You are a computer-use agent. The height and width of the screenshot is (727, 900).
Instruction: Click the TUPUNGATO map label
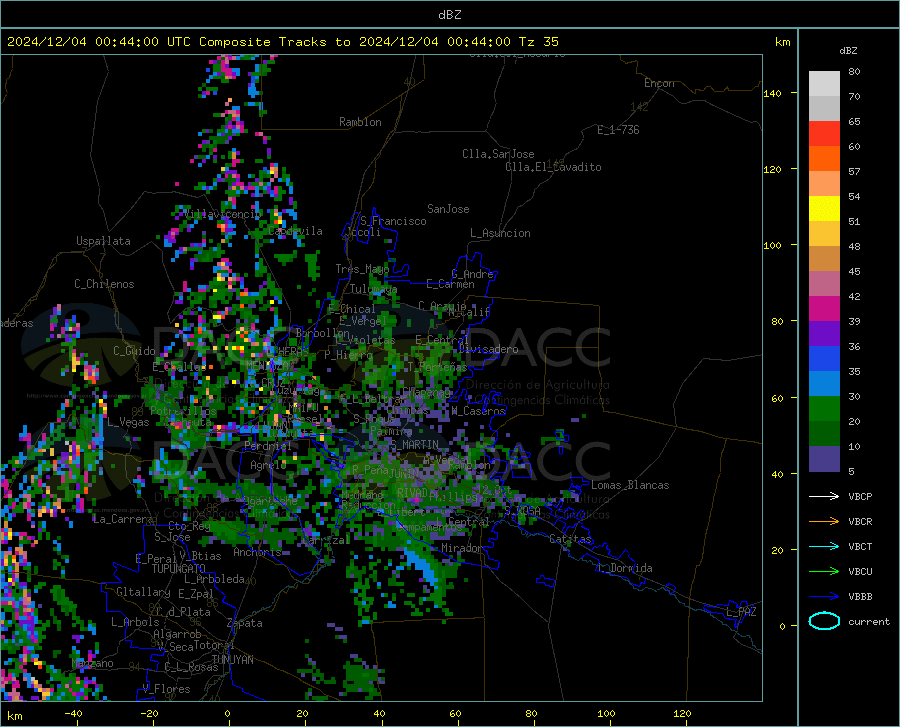(179, 569)
